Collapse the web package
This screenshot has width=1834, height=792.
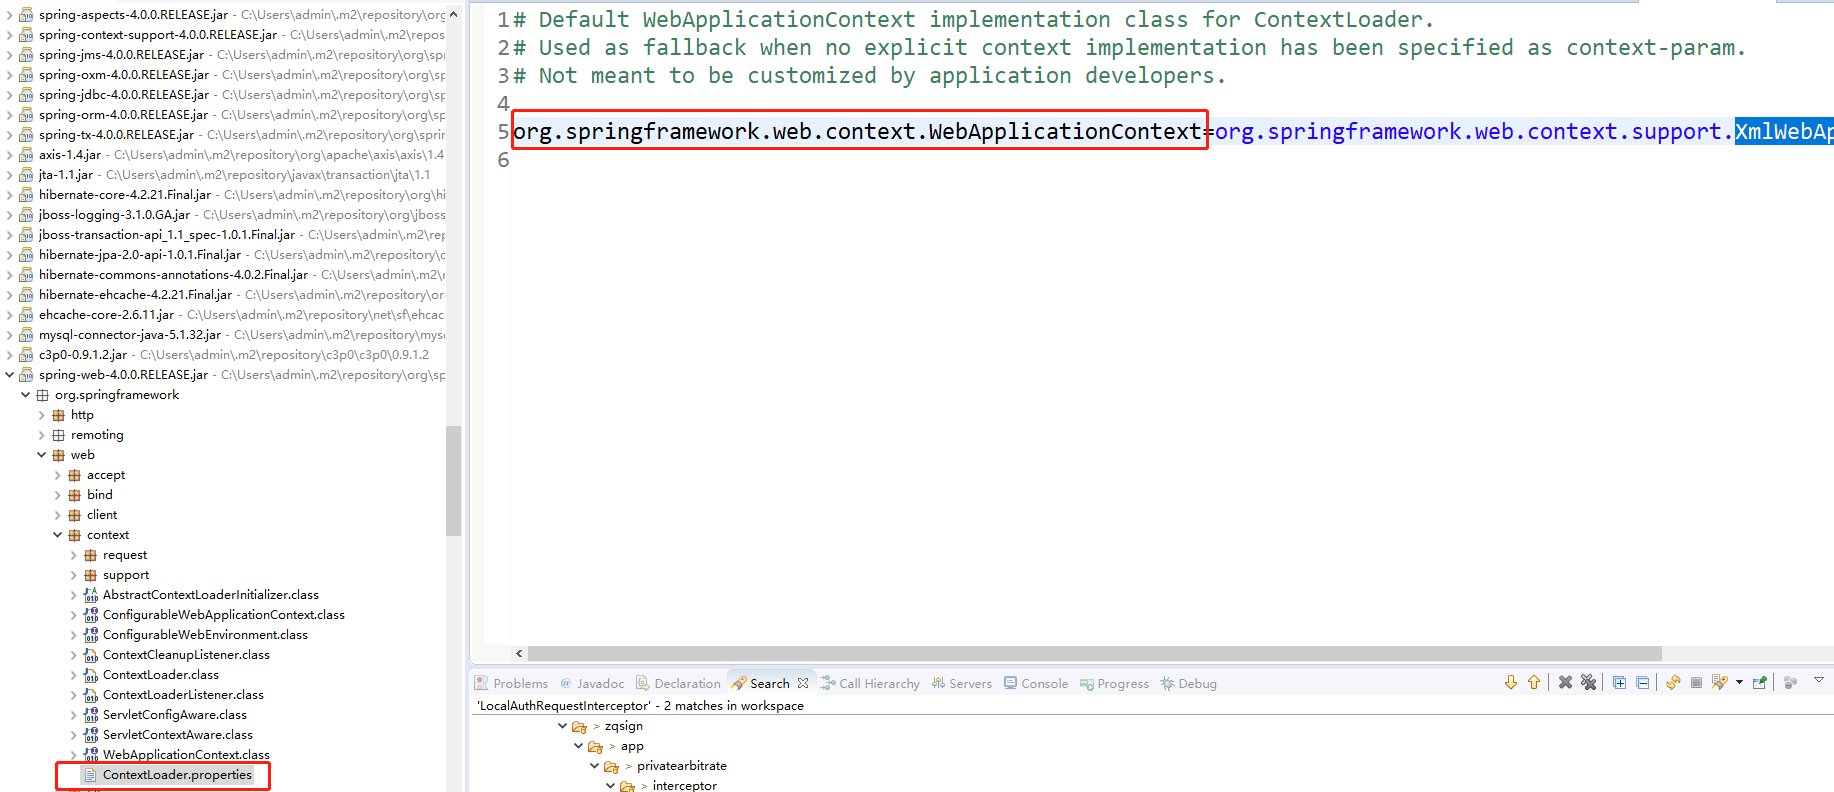(x=42, y=455)
